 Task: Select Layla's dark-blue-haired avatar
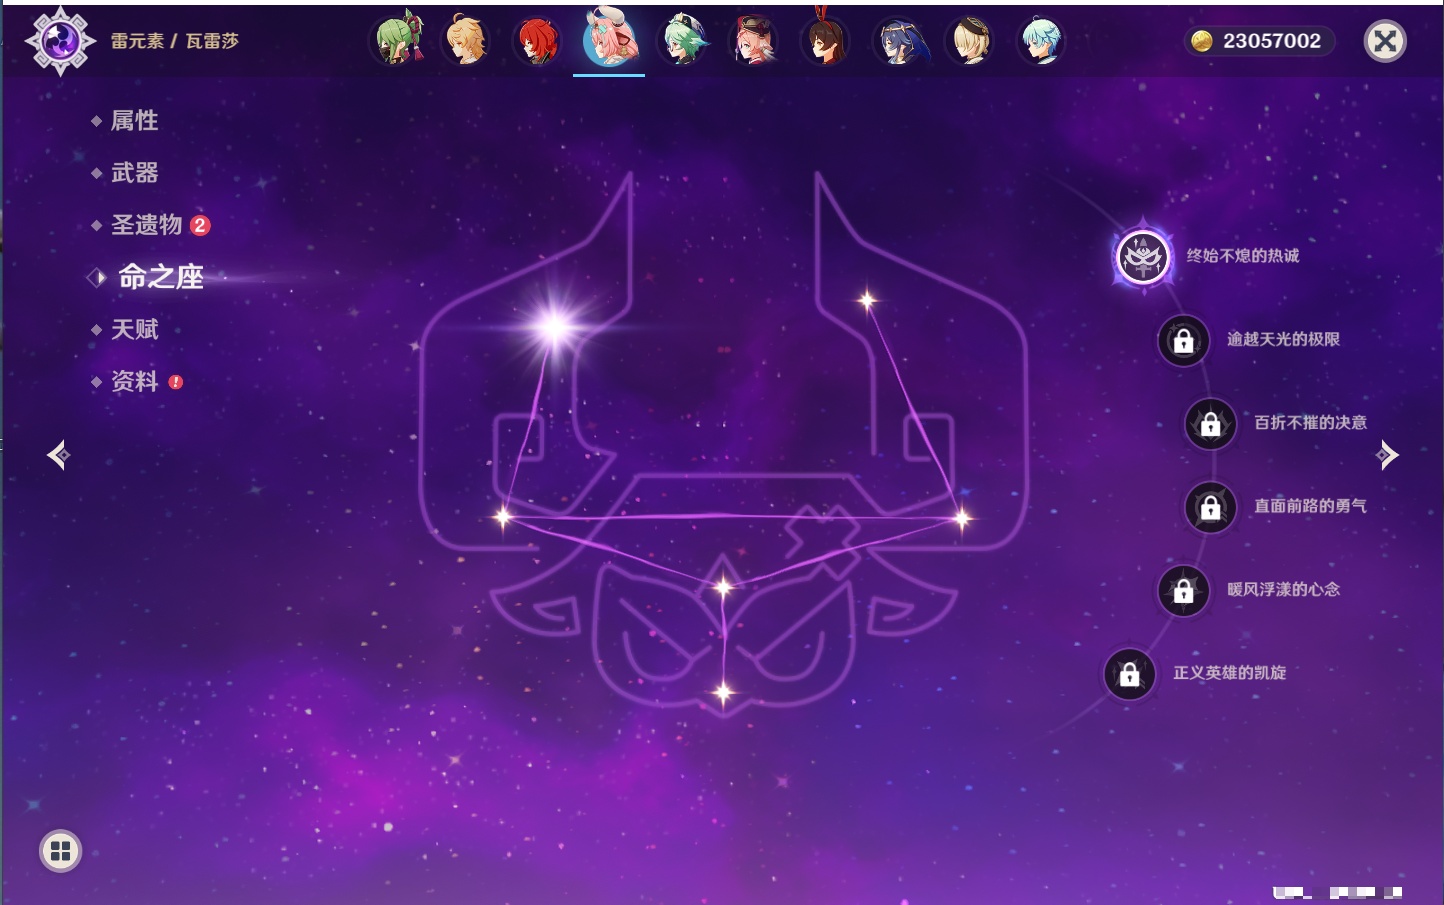point(898,40)
